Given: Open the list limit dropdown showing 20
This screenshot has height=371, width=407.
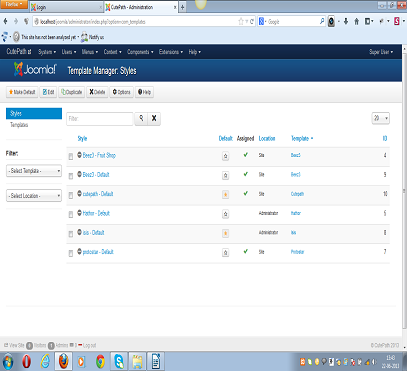Looking at the screenshot, I should pyautogui.click(x=381, y=118).
